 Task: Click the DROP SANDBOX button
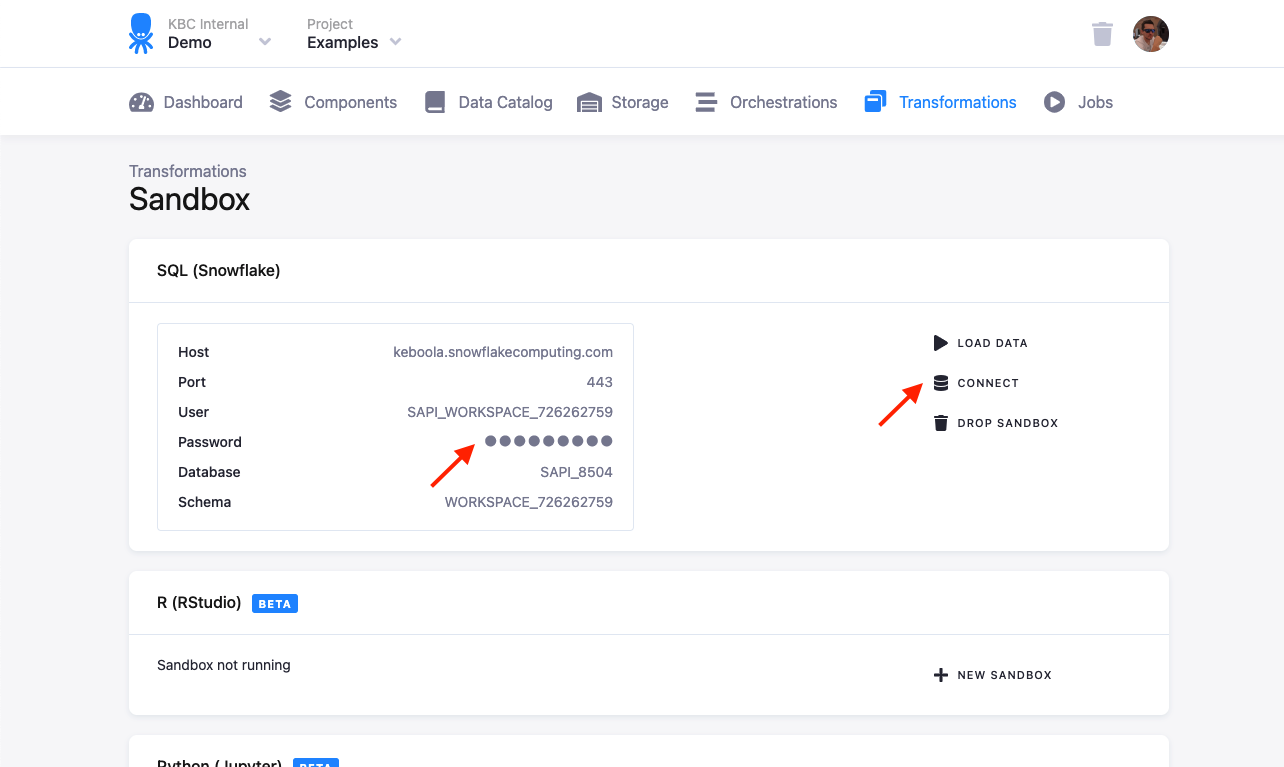(x=995, y=423)
